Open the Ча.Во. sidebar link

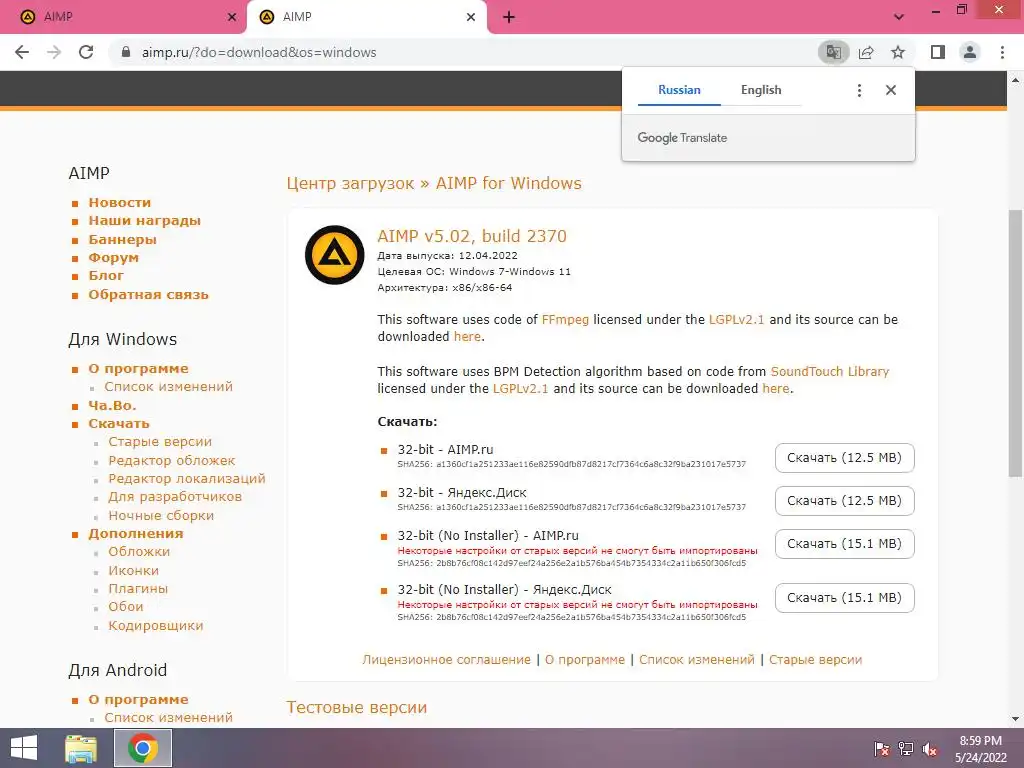click(112, 406)
